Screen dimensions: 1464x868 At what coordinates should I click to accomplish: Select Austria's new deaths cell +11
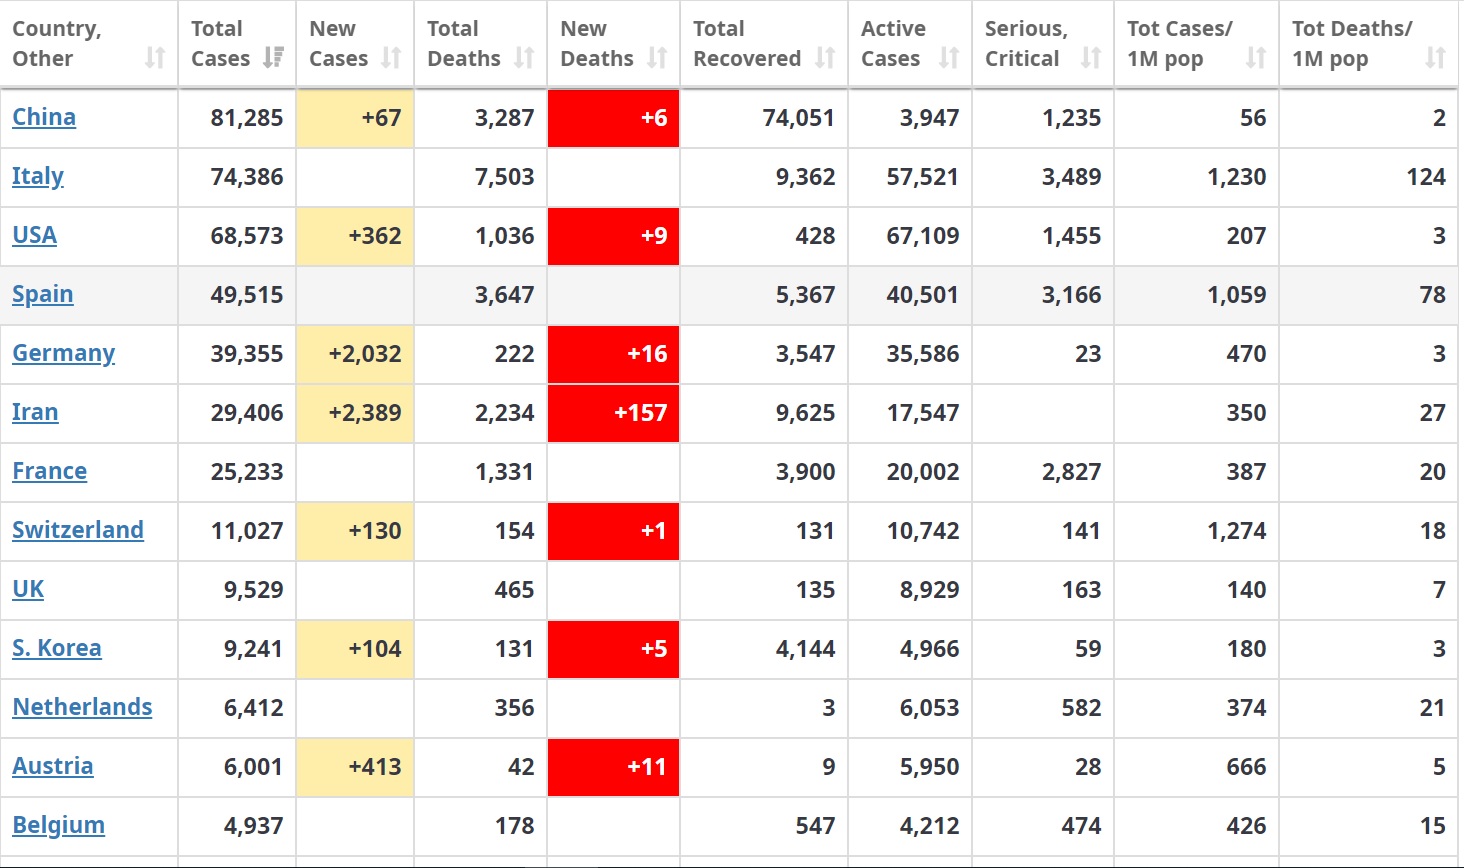[613, 767]
